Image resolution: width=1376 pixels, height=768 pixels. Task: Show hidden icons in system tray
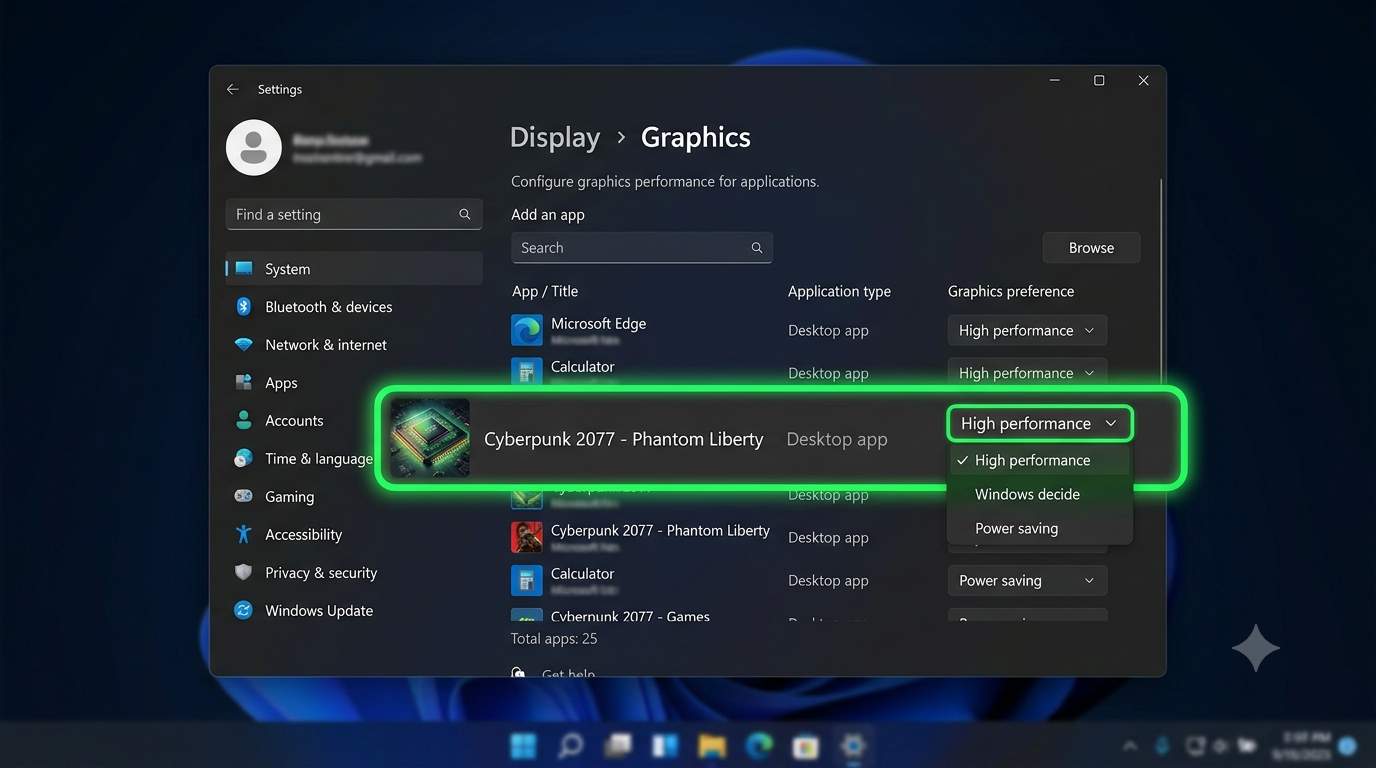click(x=1130, y=746)
